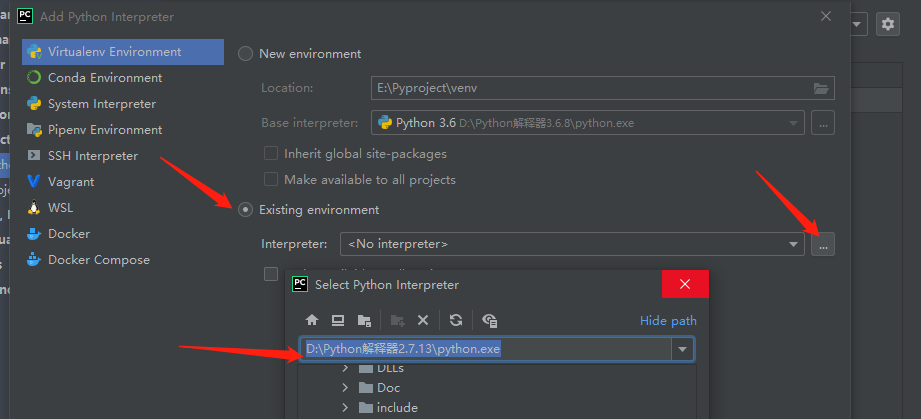Click ellipsis button beside Interpreter field
Viewport: 921px width, 419px height.
(x=823, y=244)
